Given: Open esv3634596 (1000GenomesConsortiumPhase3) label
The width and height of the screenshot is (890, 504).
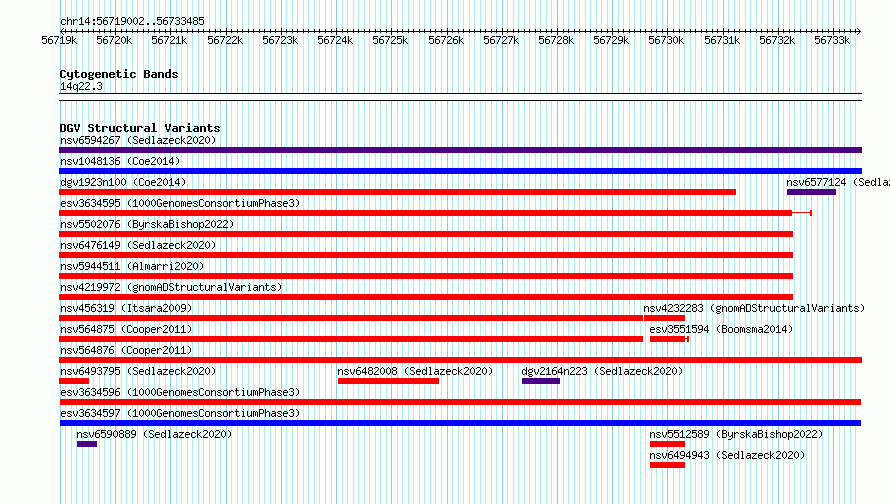Looking at the screenshot, I should [180, 392].
